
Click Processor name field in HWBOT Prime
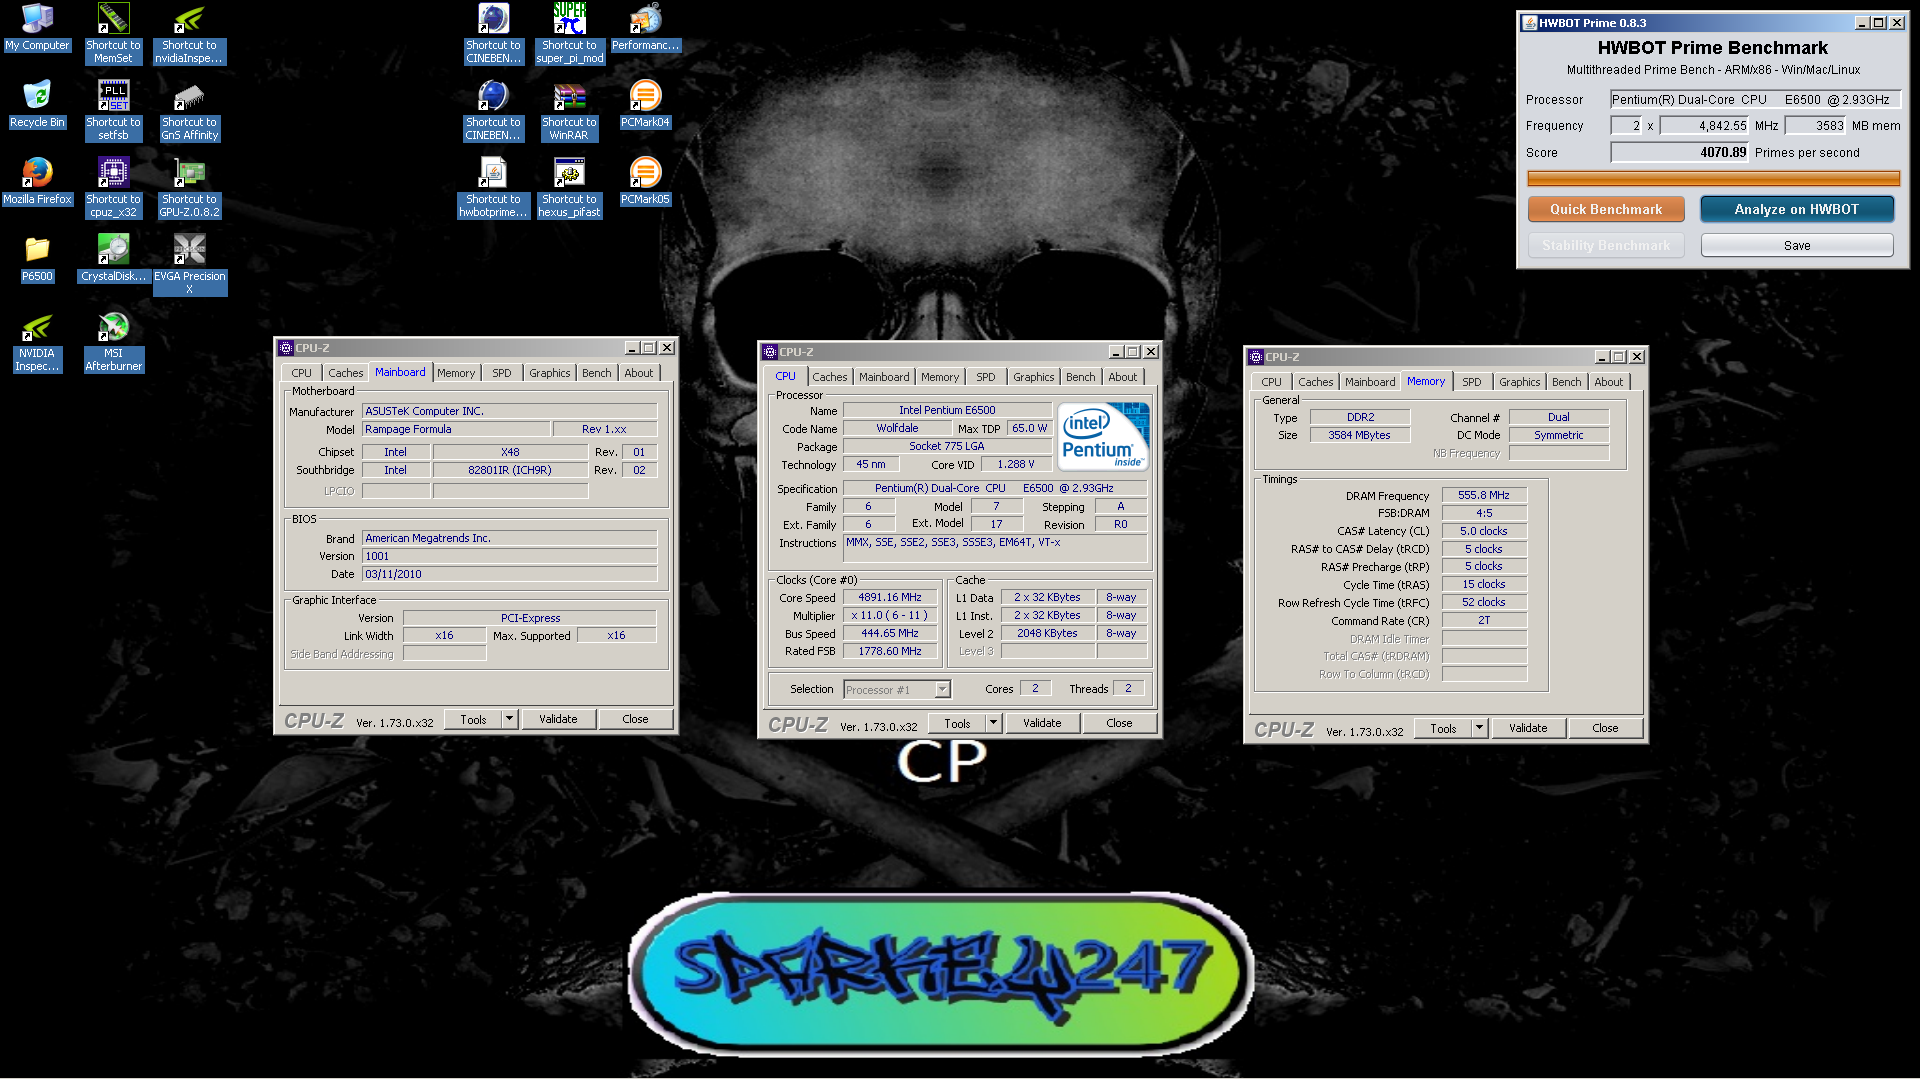[x=1755, y=100]
